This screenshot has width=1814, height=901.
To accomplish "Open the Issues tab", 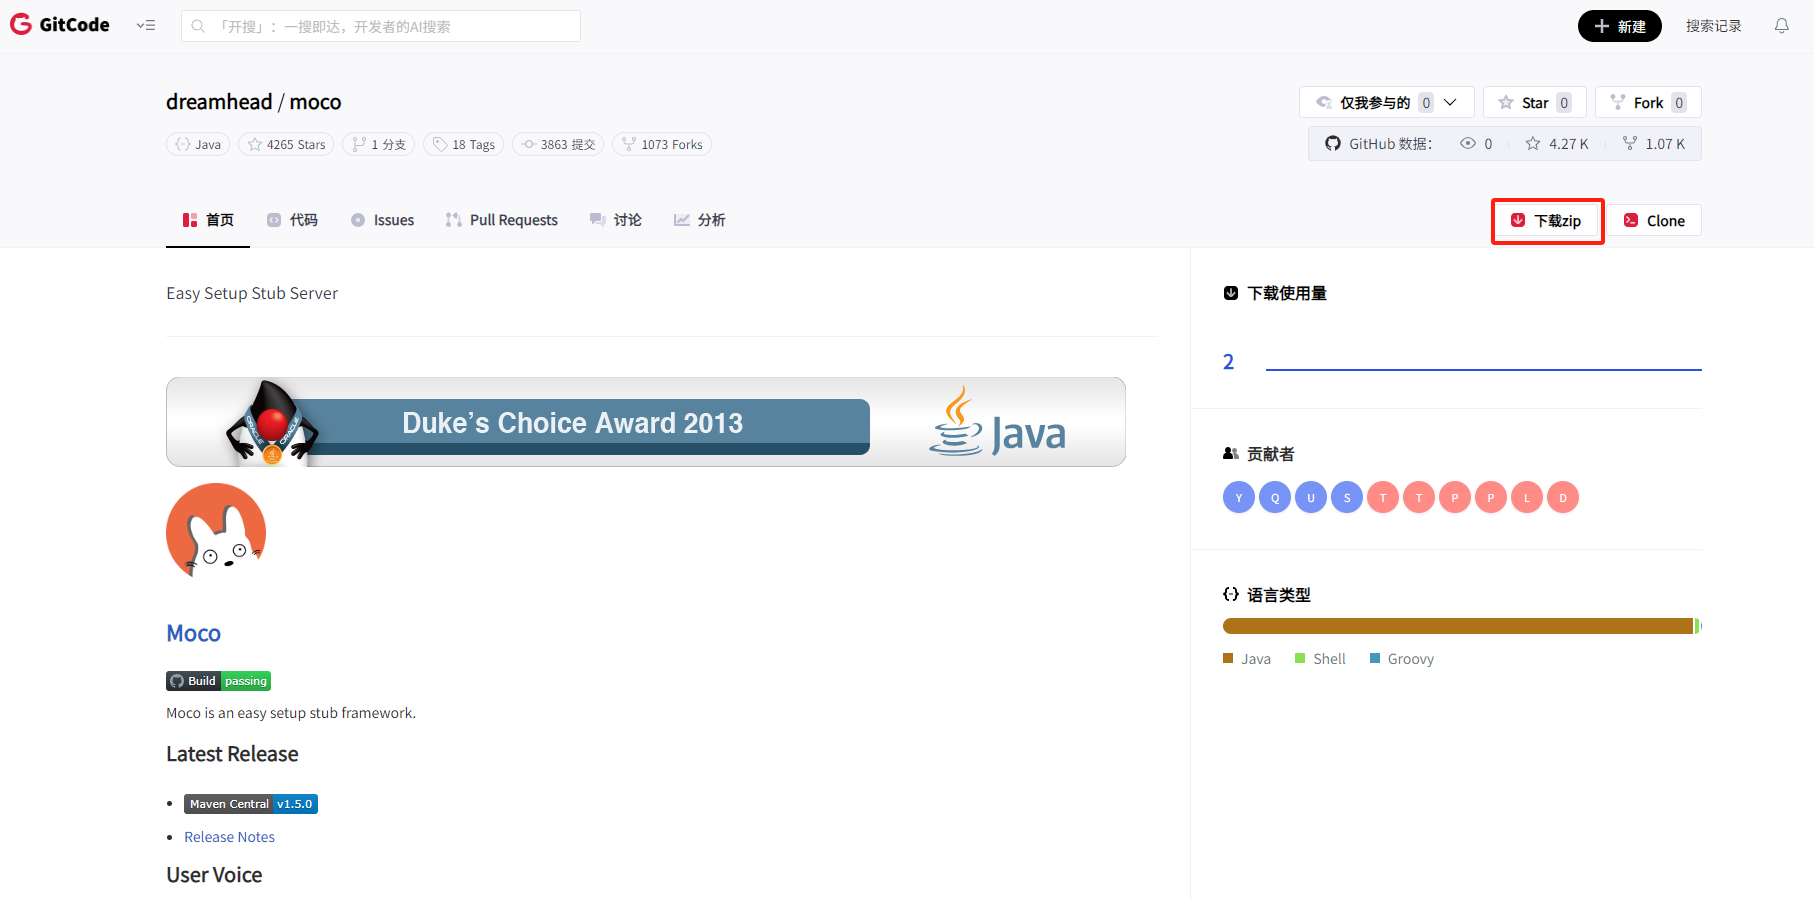I will [382, 220].
